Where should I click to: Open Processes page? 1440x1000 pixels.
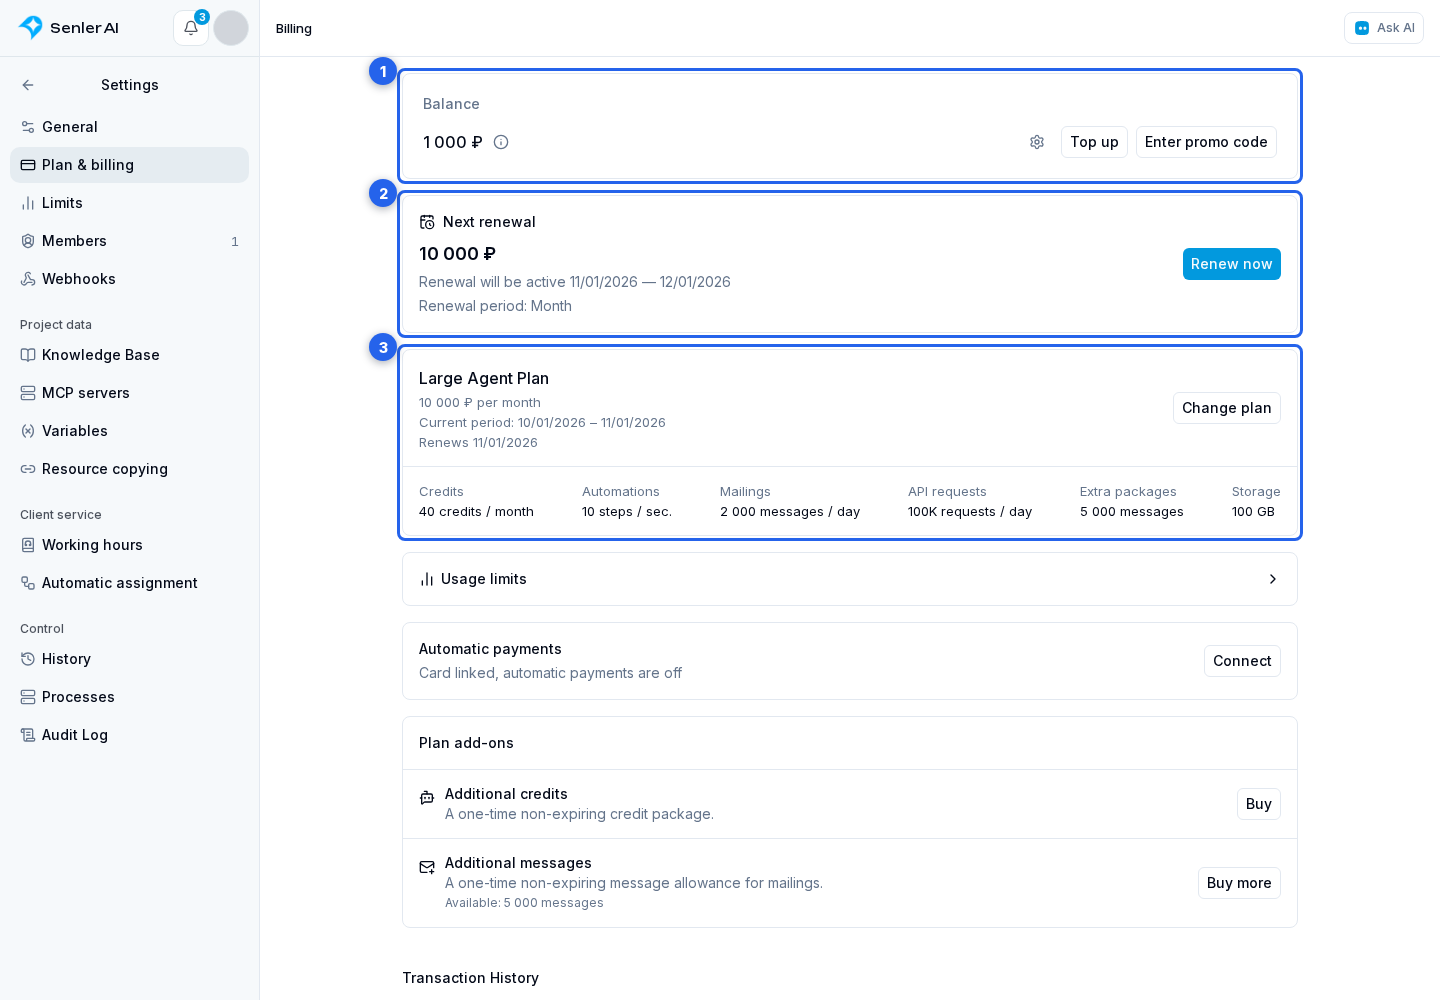pos(129,697)
